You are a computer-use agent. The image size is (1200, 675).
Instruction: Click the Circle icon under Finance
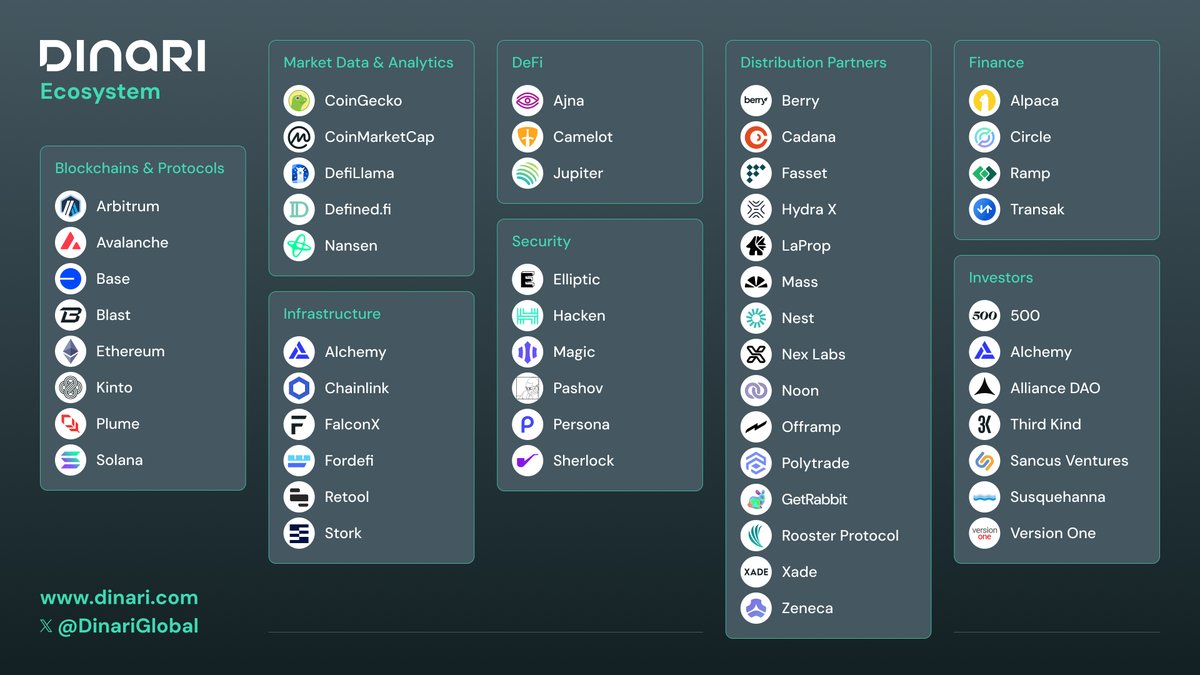[x=983, y=136]
